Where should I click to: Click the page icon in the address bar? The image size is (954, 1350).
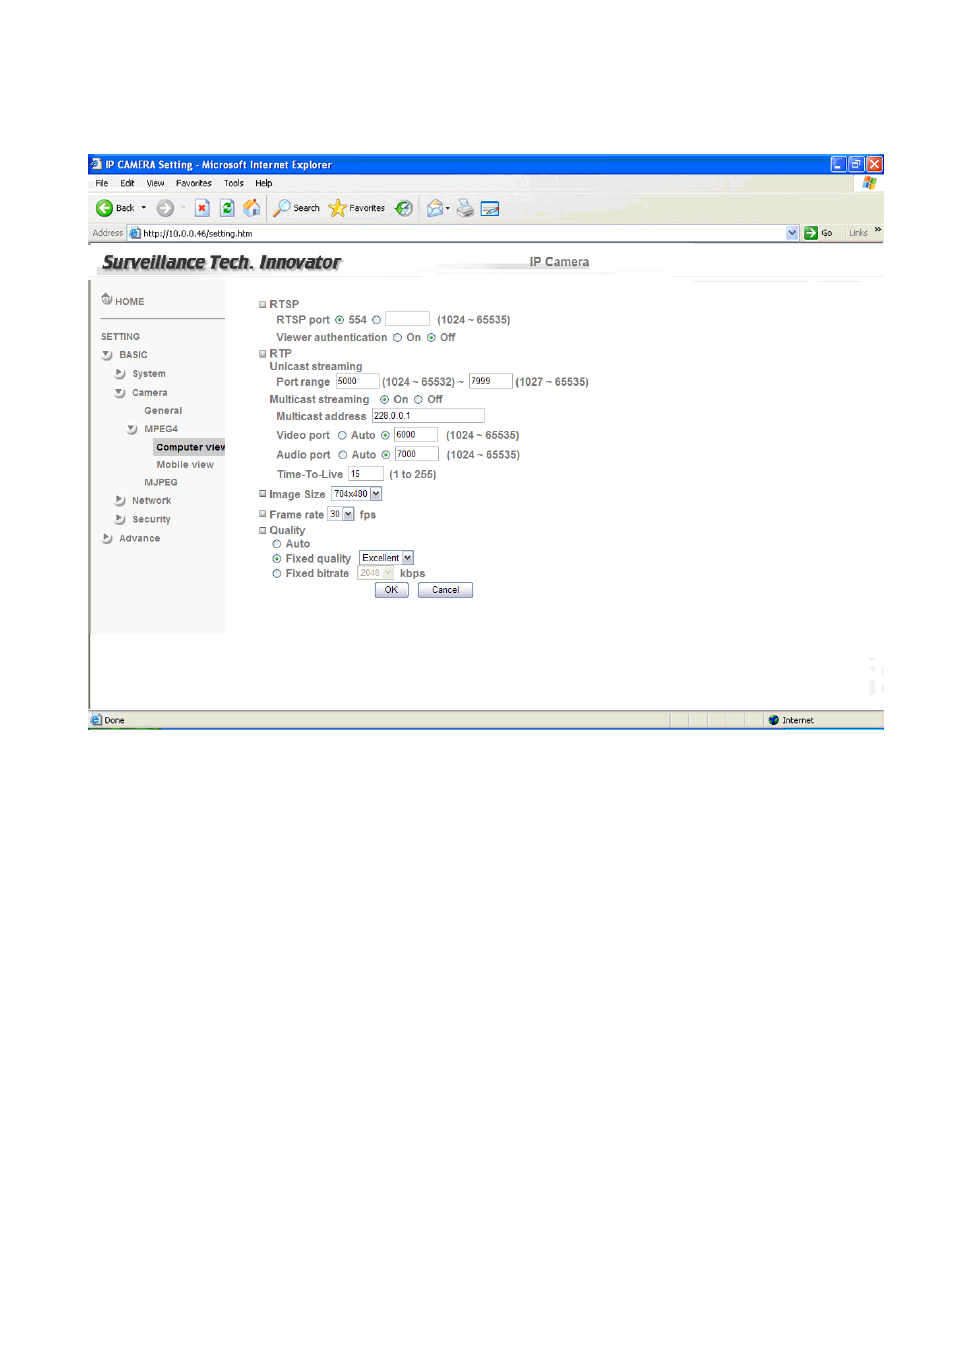(x=135, y=233)
